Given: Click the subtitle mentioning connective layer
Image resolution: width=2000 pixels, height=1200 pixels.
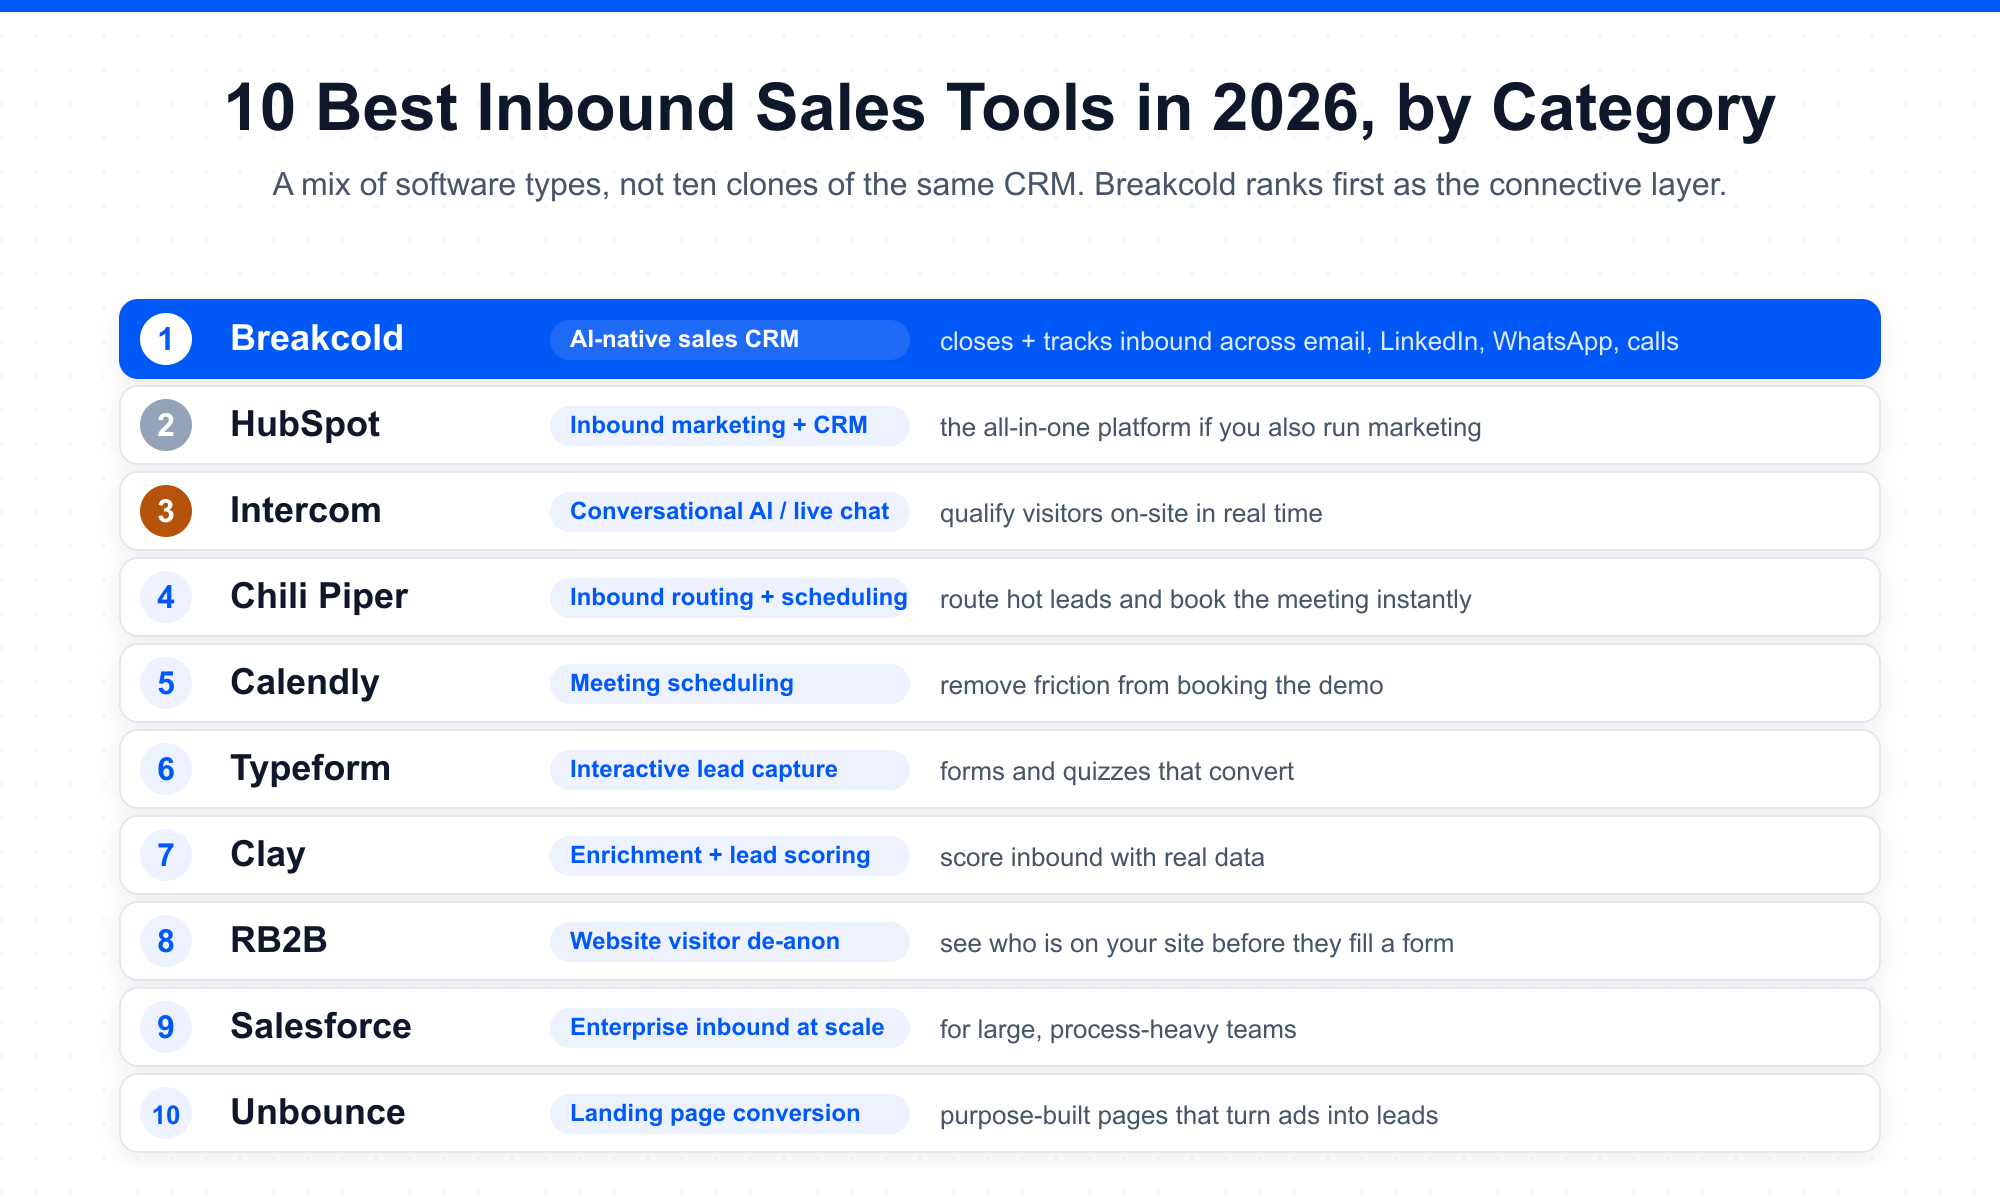Looking at the screenshot, I should 1000,185.
